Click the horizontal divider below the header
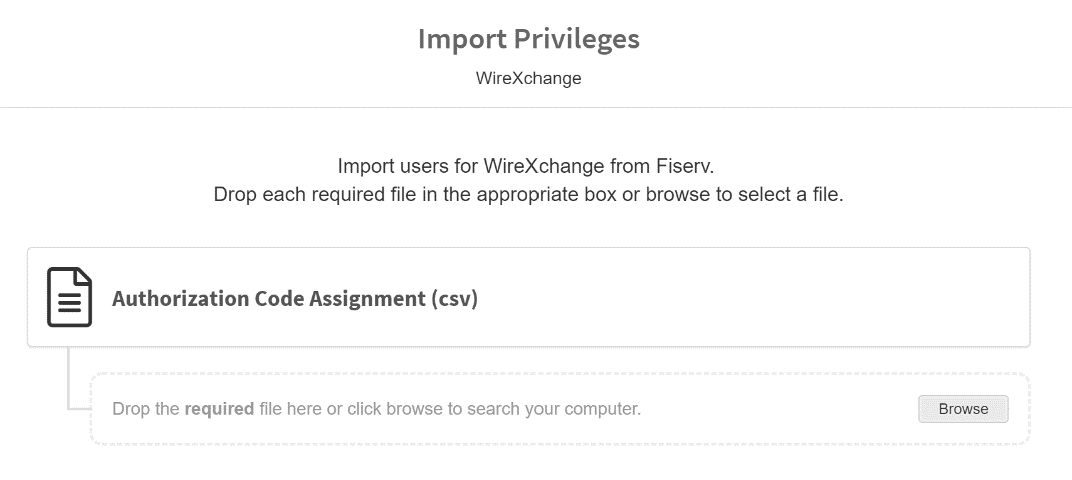Image resolution: width=1072 pixels, height=480 pixels. pos(536,107)
